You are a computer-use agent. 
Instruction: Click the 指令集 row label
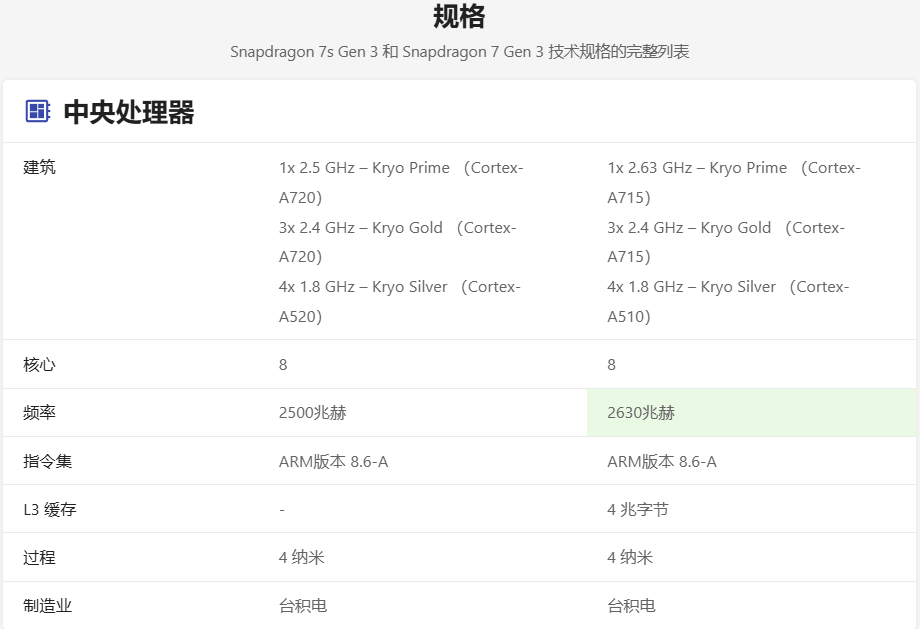48,461
